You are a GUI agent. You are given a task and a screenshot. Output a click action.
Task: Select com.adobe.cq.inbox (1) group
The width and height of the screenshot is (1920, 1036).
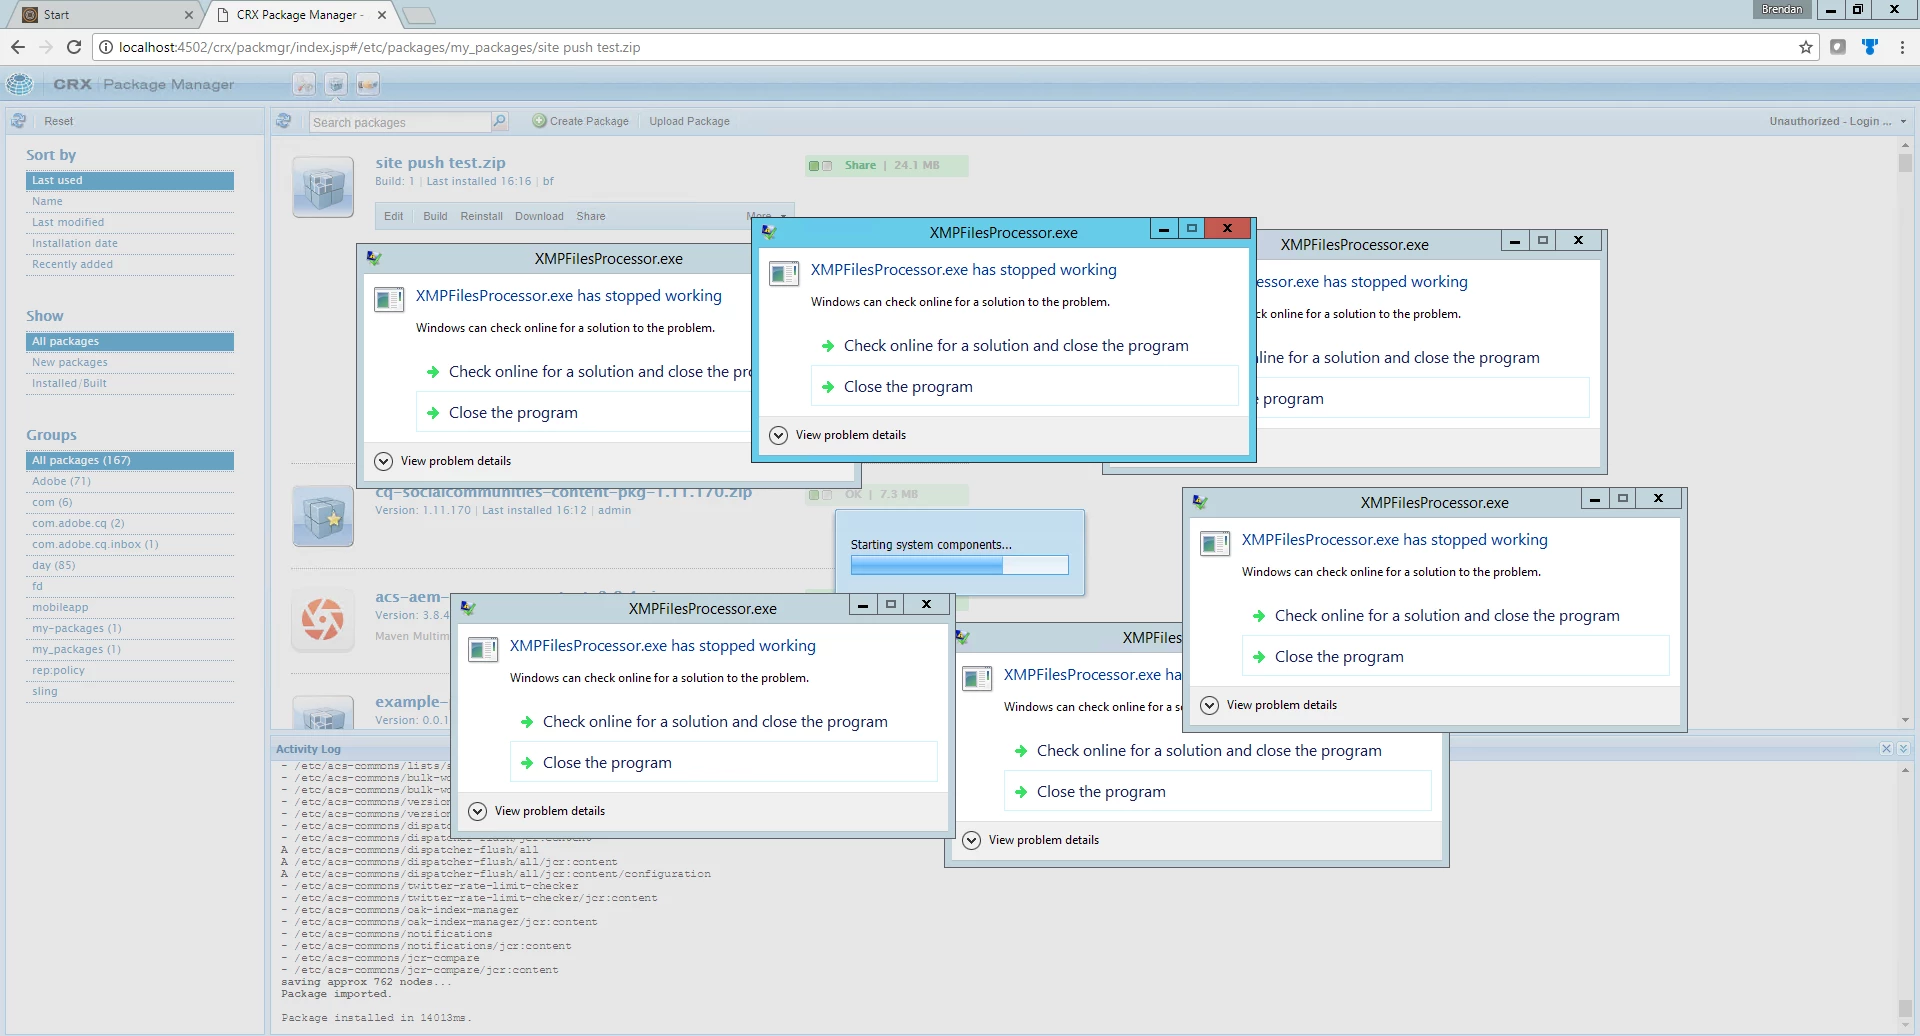[x=130, y=544]
